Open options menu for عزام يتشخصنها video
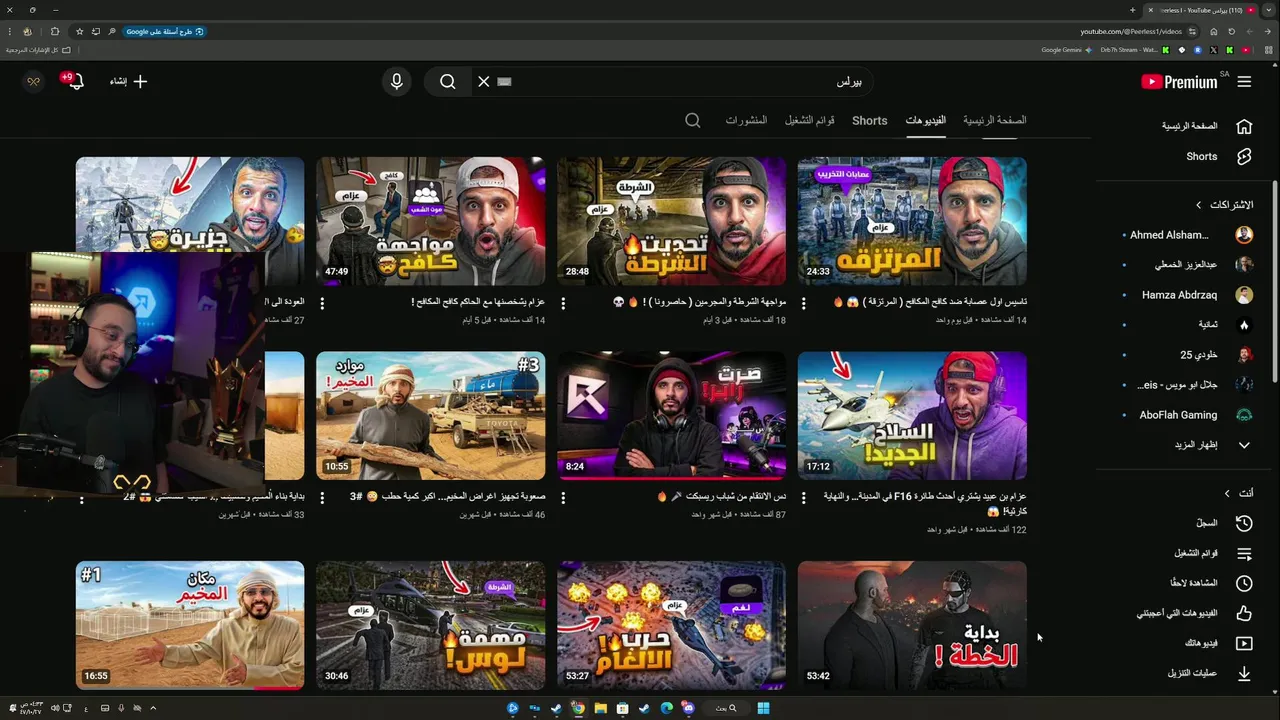This screenshot has height=720, width=1280. [322, 302]
